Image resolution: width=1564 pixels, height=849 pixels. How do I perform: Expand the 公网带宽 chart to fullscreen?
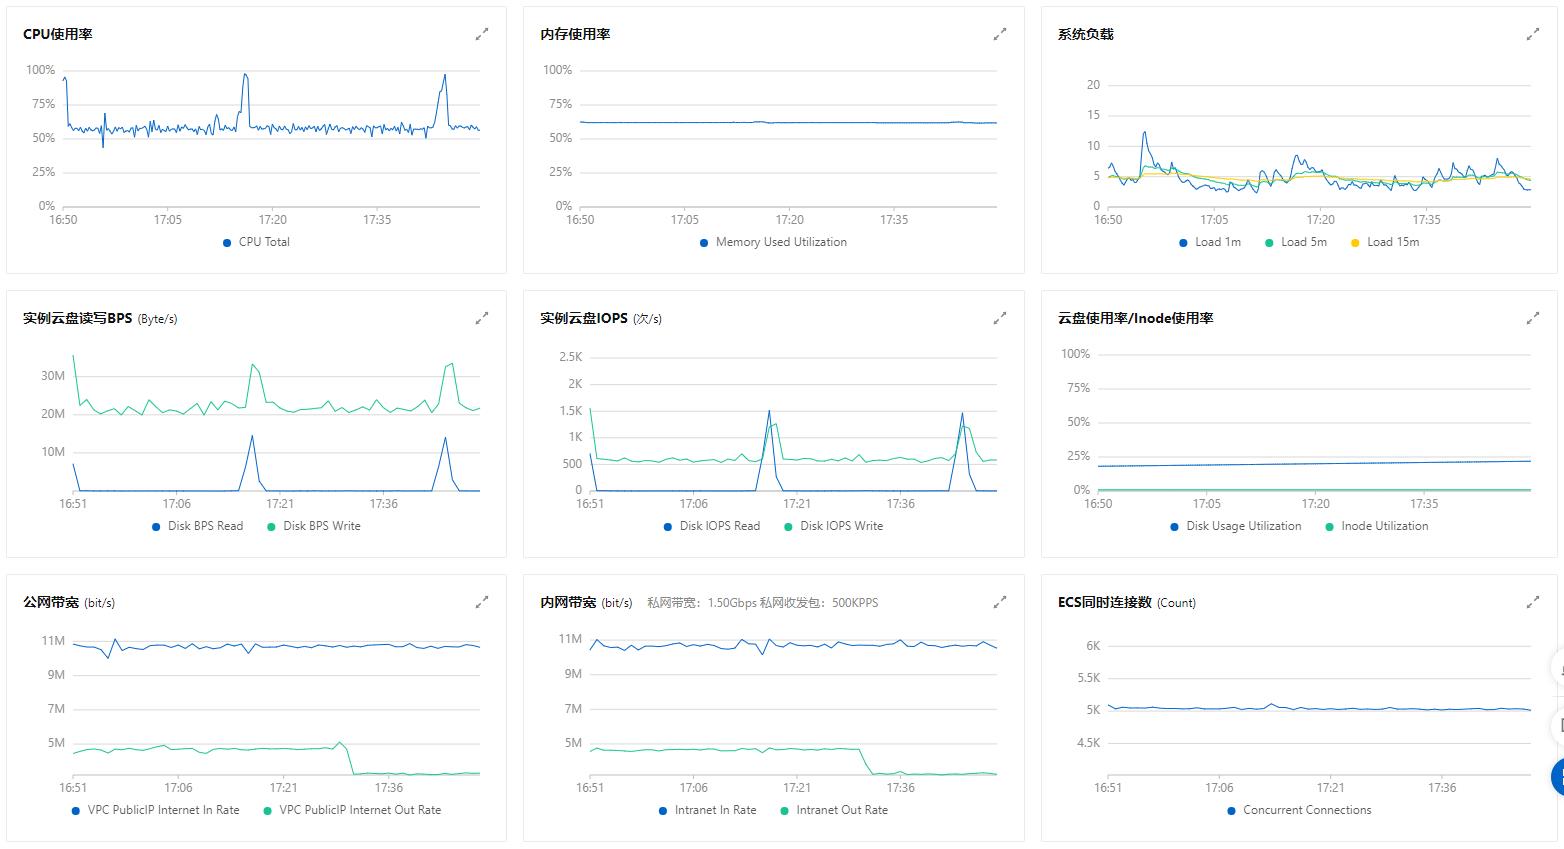pos(482,602)
